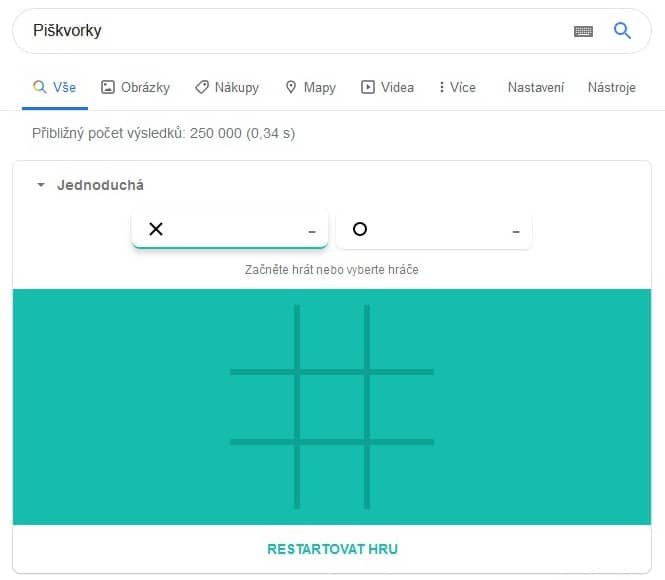Place mark in middle-left board cell
Image resolution: width=665 pixels, height=580 pixels.
point(262,407)
